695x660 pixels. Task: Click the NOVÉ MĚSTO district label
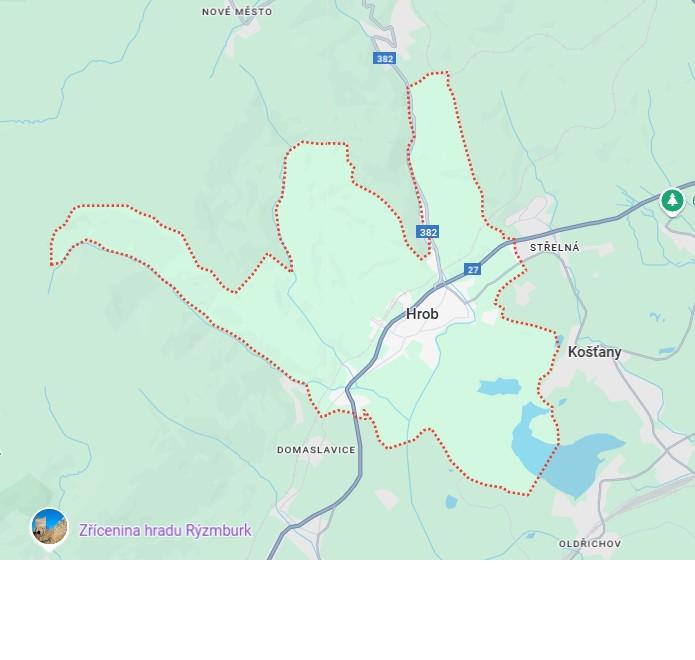pos(237,12)
